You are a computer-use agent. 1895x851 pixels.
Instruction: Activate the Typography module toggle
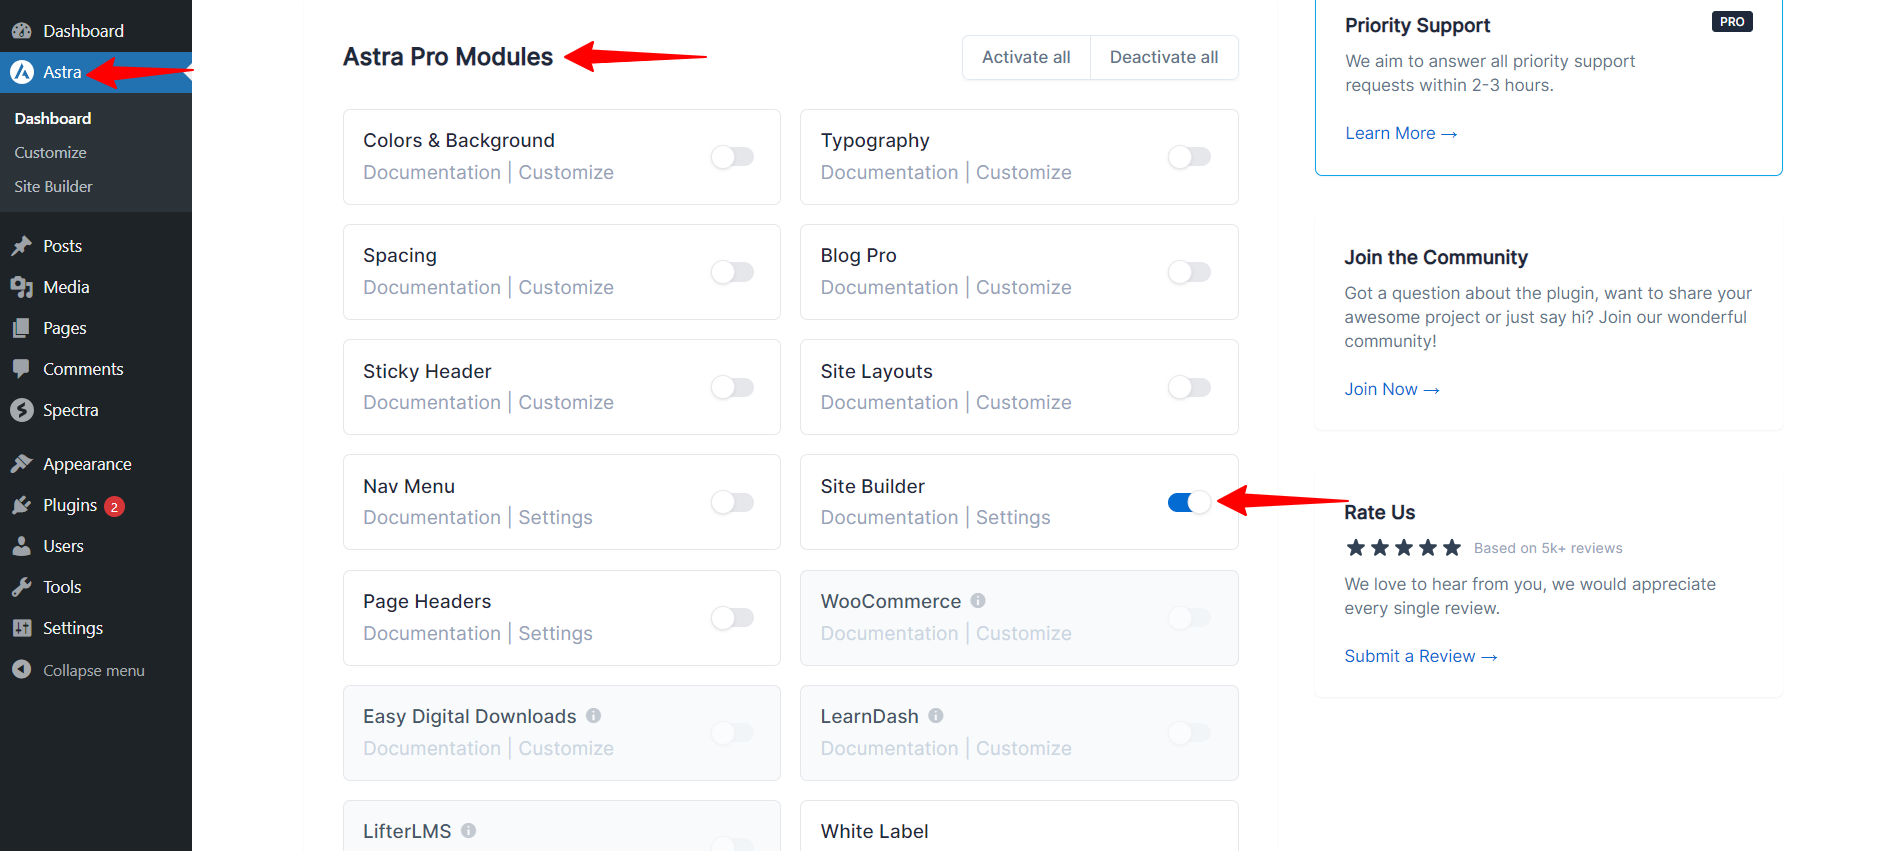point(1189,157)
